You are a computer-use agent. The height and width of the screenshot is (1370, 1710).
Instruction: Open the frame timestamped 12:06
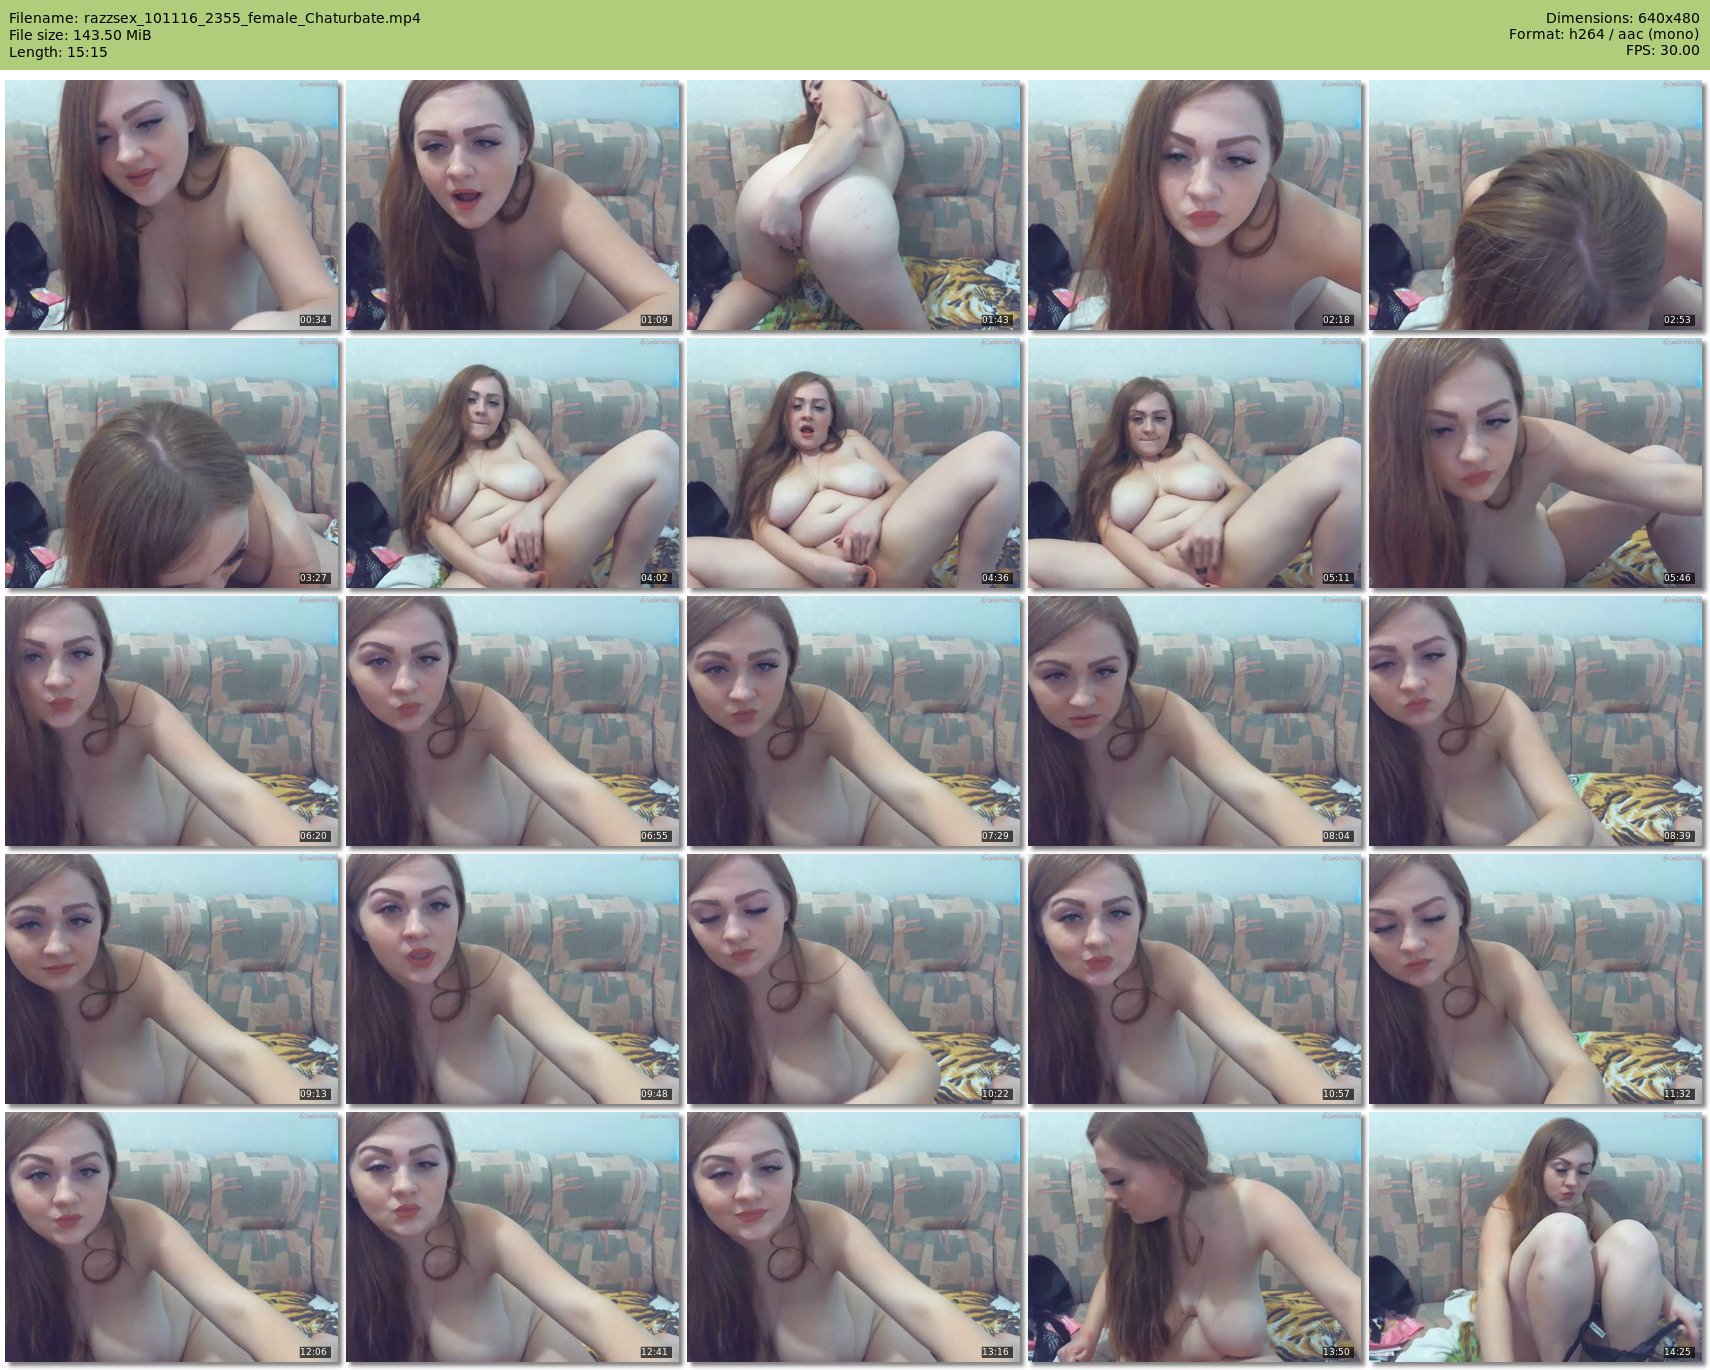[172, 1237]
